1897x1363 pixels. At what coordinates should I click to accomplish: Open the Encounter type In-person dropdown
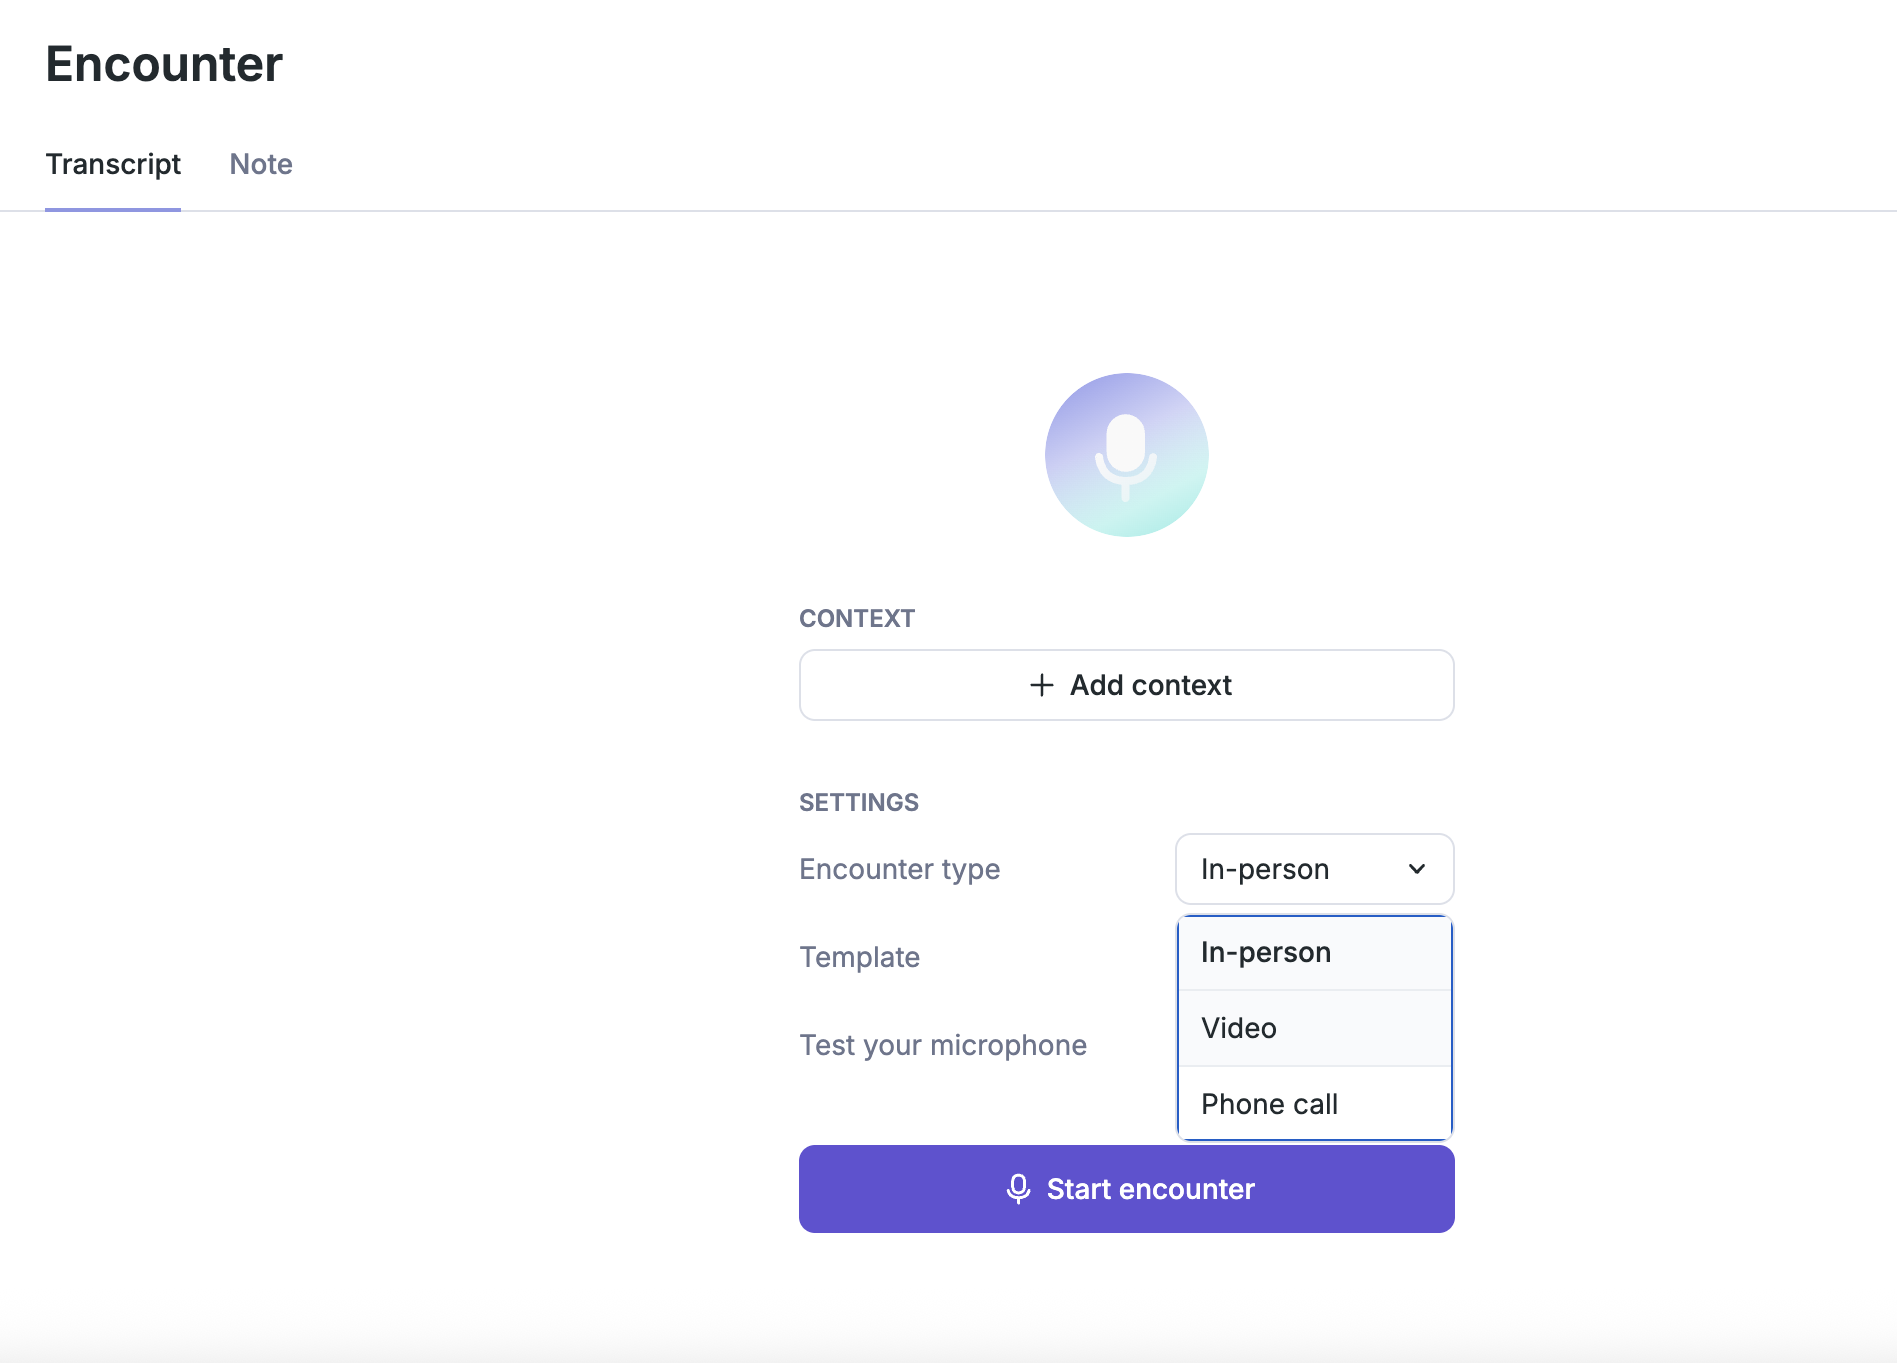pyautogui.click(x=1314, y=869)
